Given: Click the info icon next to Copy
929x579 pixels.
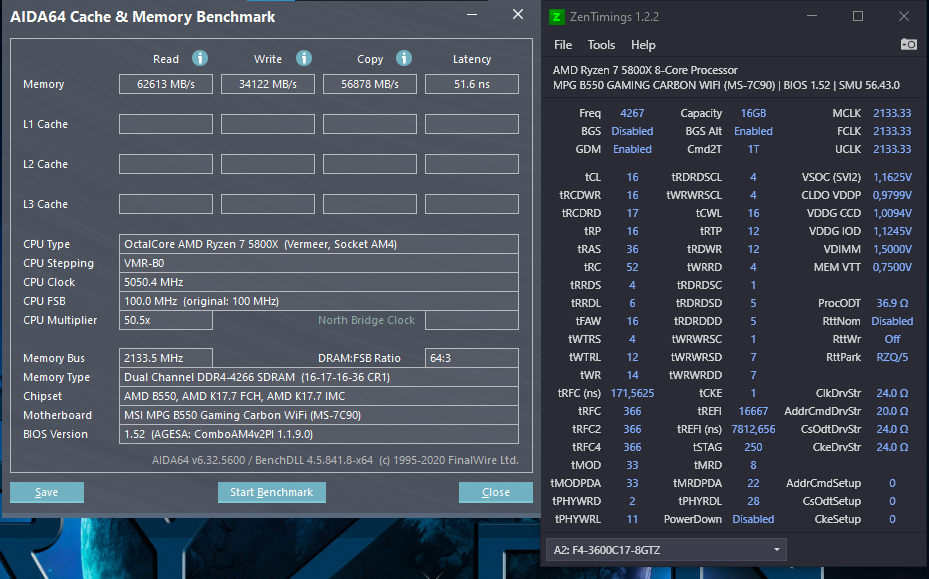Looking at the screenshot, I should click(x=403, y=58).
